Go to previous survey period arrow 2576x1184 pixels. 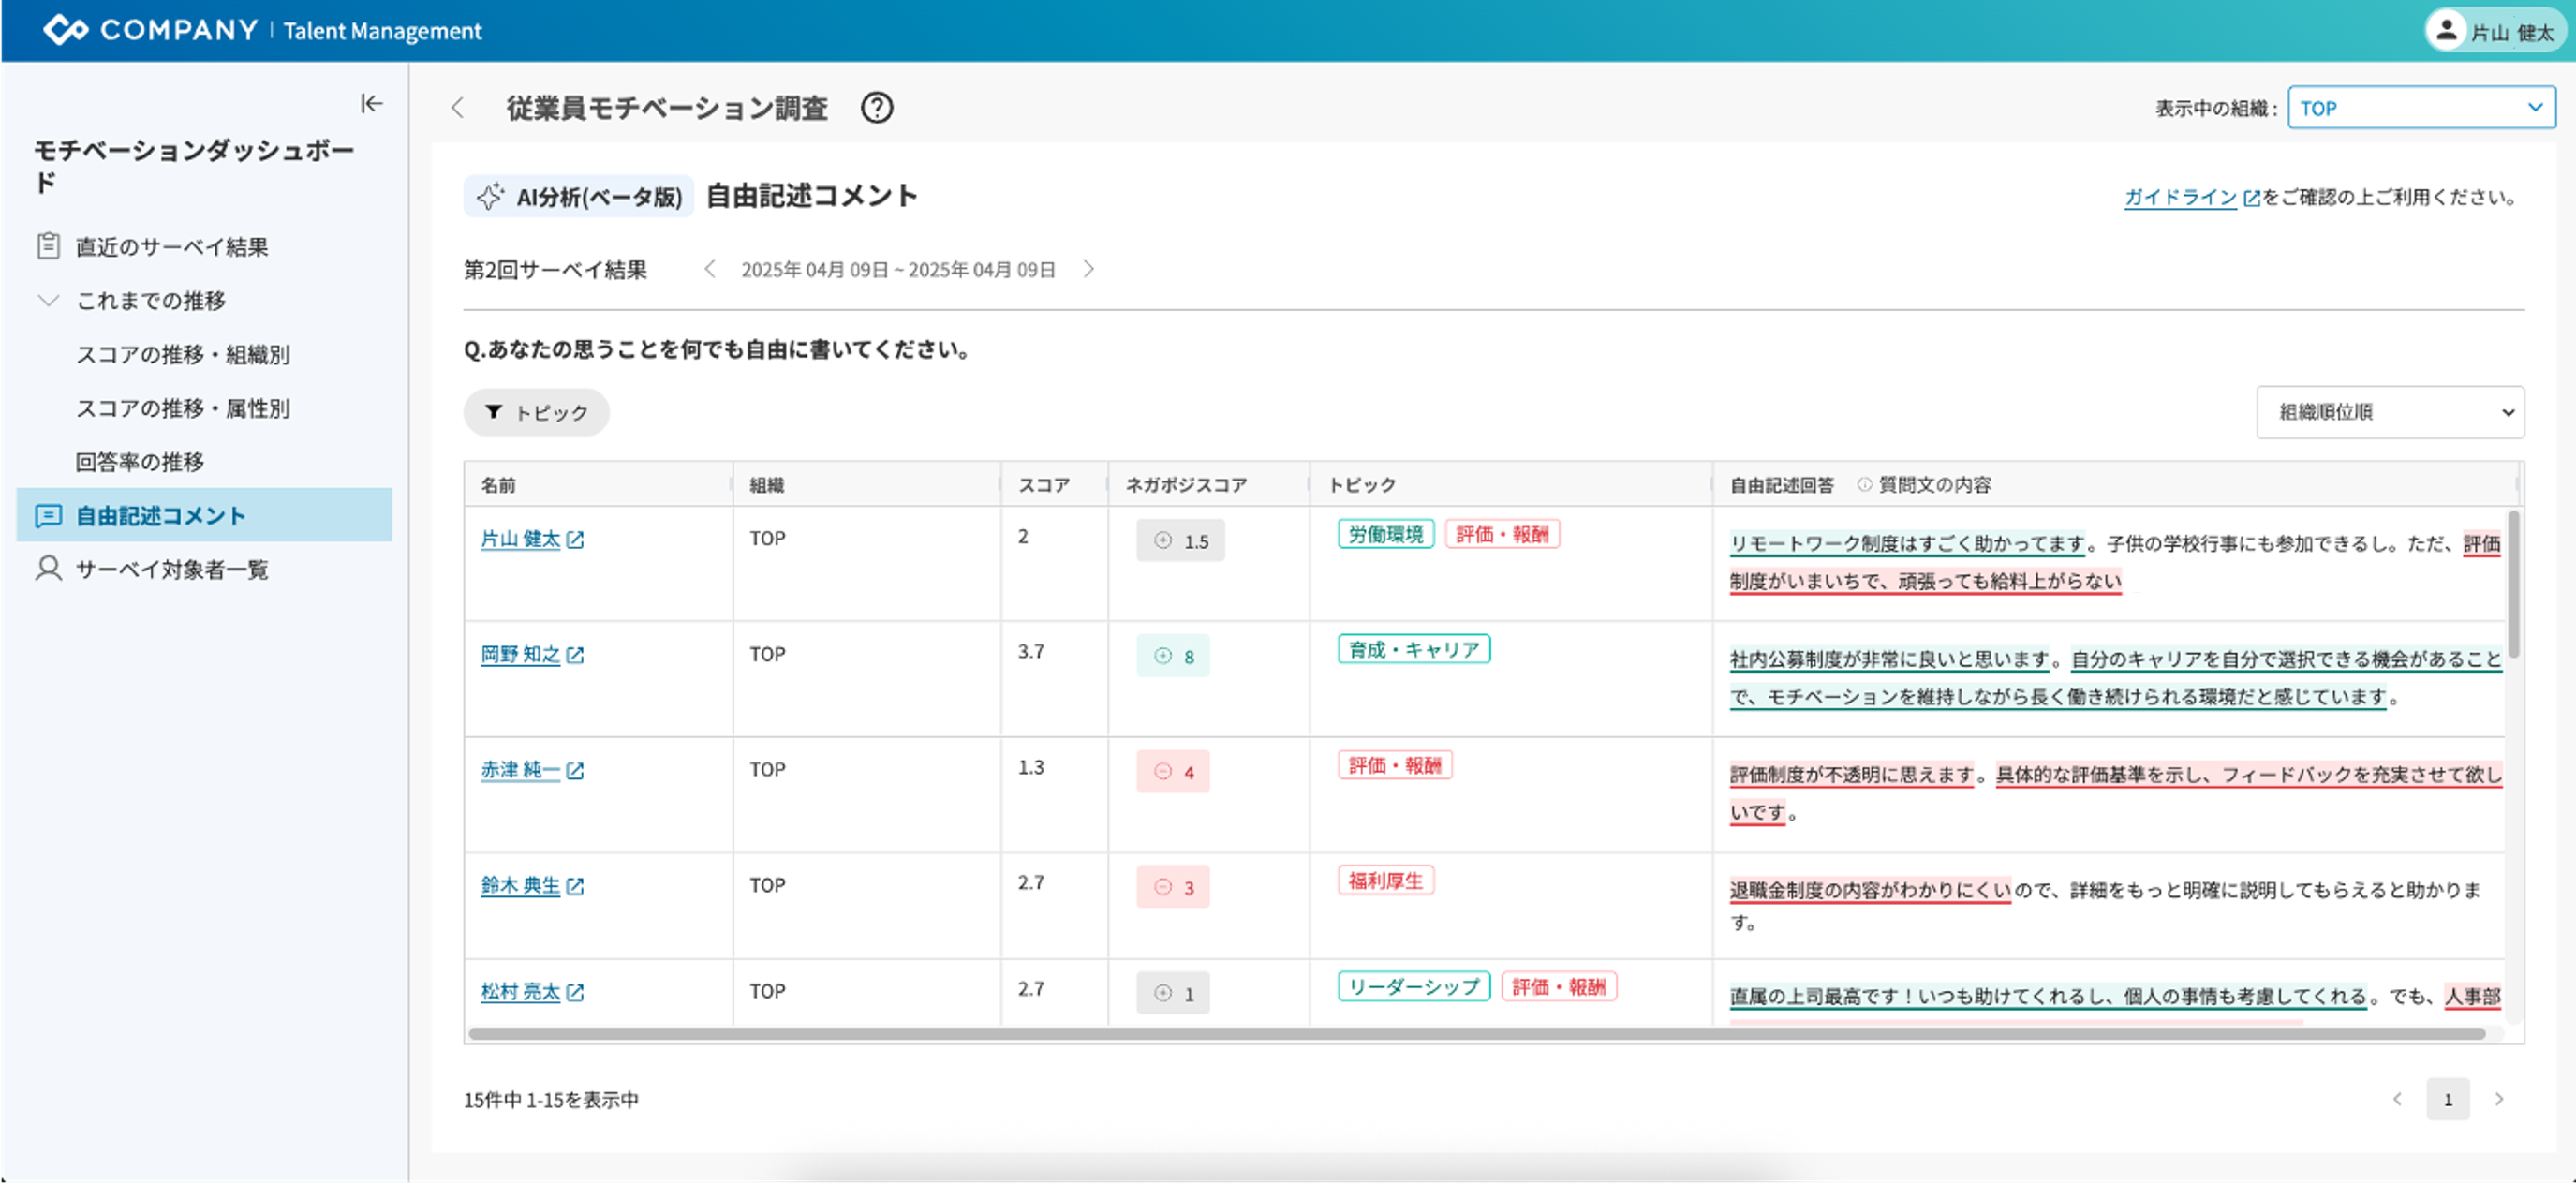[710, 269]
